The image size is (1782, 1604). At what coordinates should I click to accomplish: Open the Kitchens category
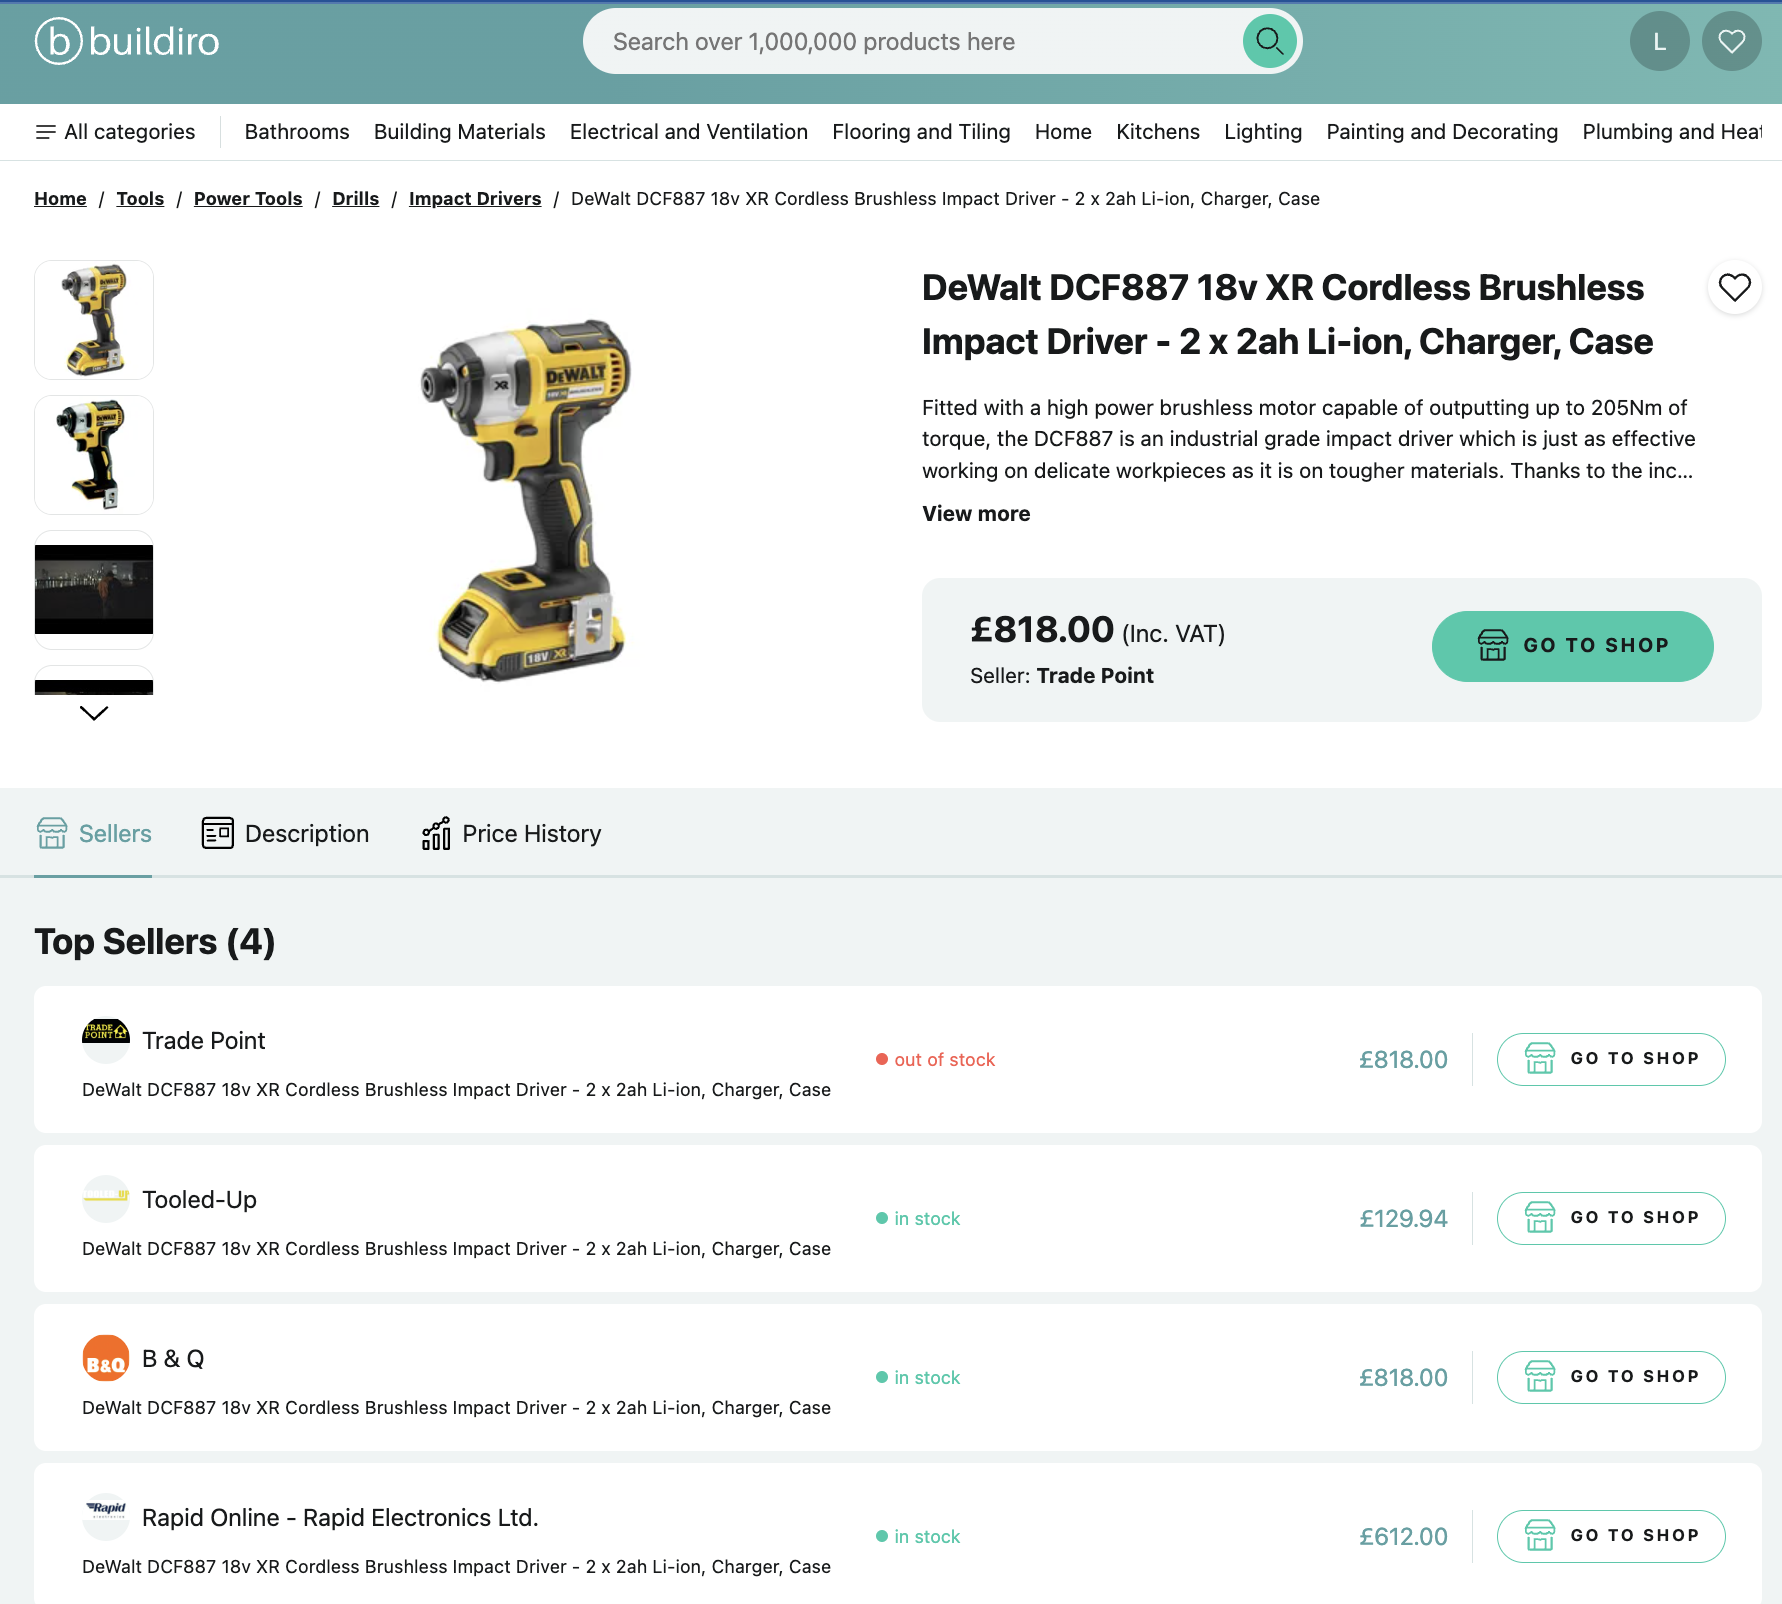[x=1158, y=132]
